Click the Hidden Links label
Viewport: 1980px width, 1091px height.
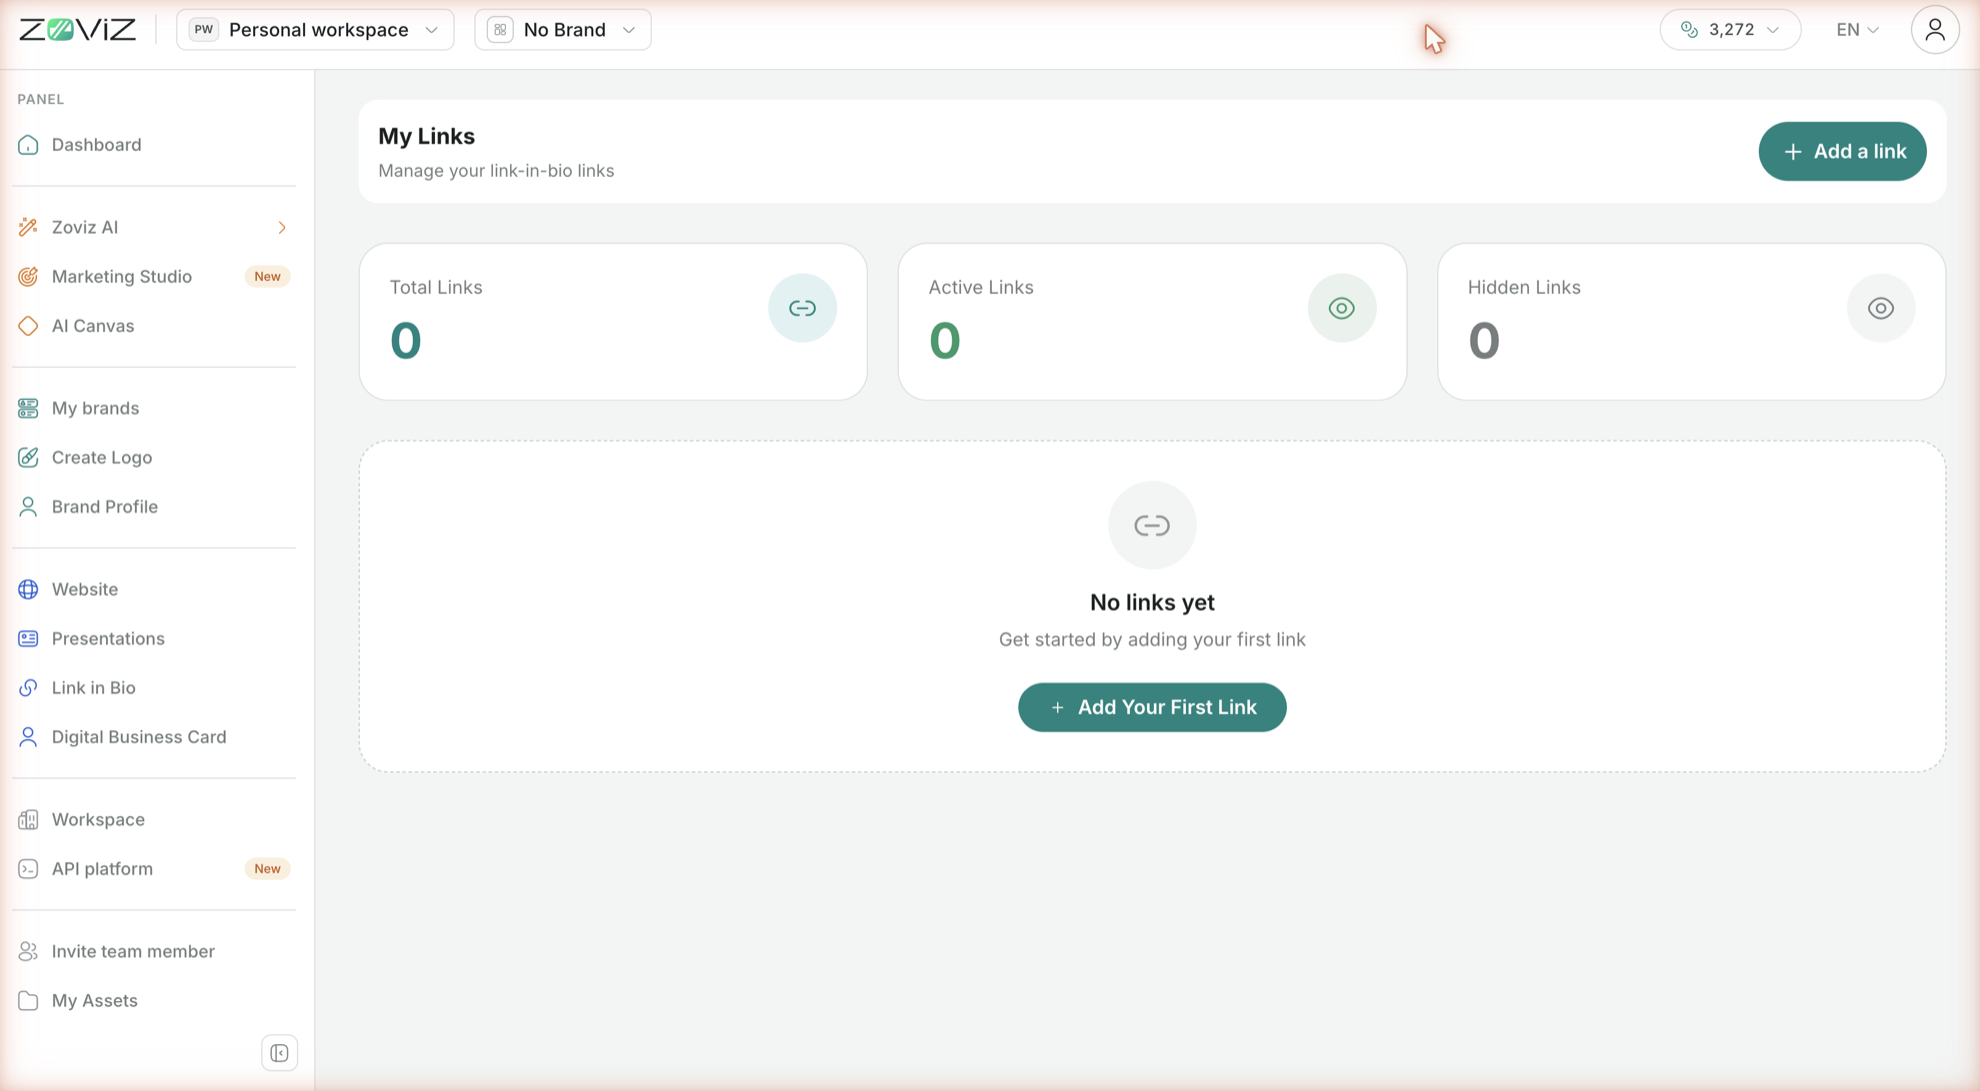click(1524, 287)
